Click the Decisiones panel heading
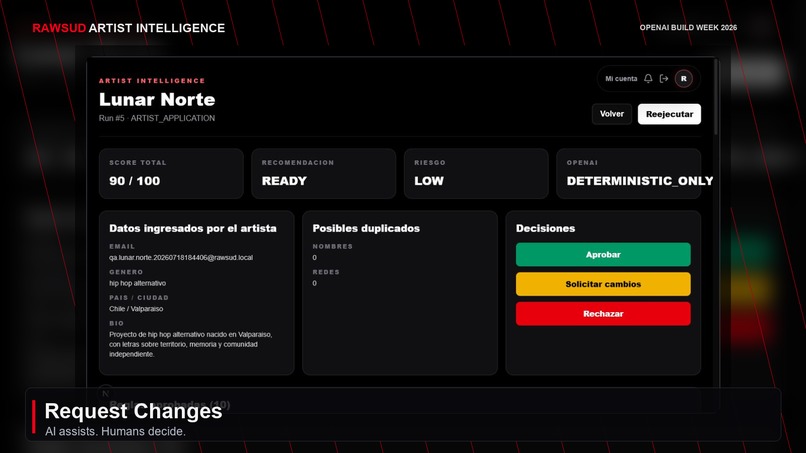Screen dimensions: 806x453 pos(545,228)
